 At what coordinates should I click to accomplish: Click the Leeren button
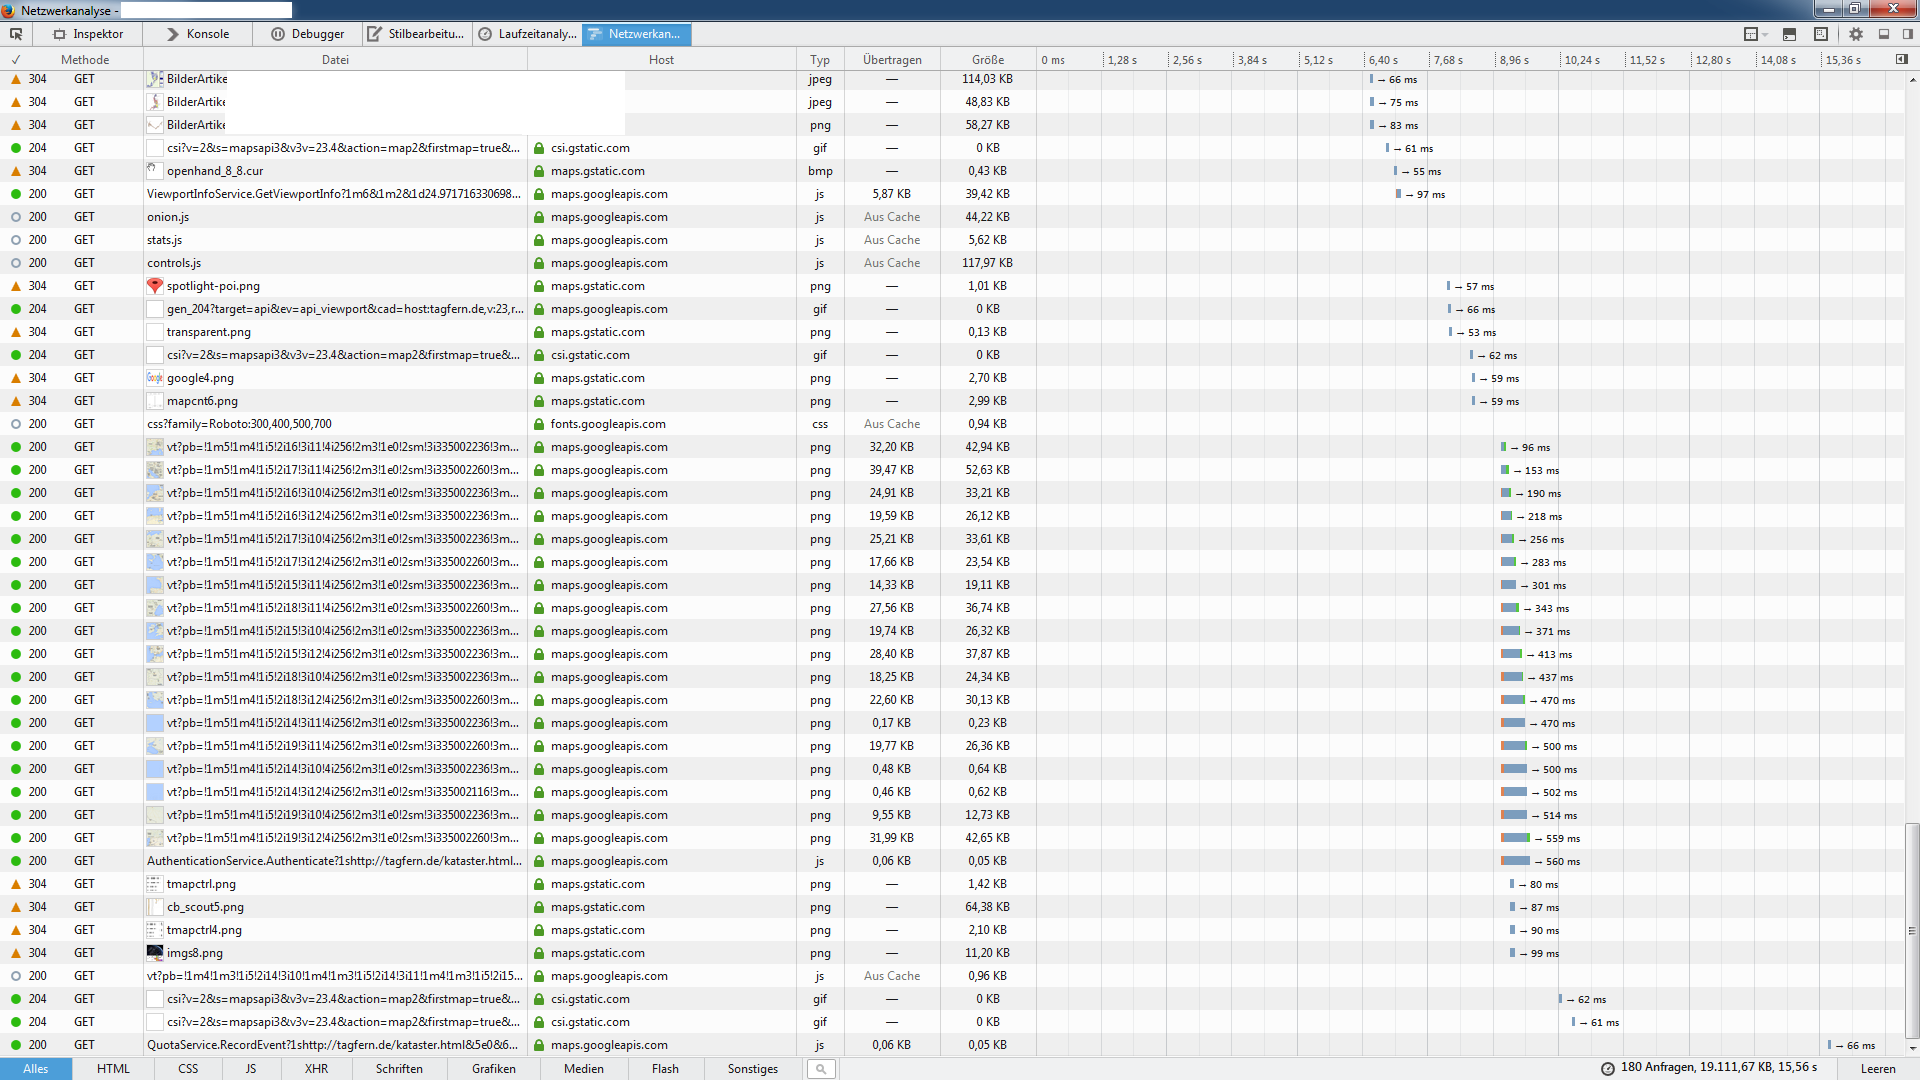pyautogui.click(x=1878, y=1069)
